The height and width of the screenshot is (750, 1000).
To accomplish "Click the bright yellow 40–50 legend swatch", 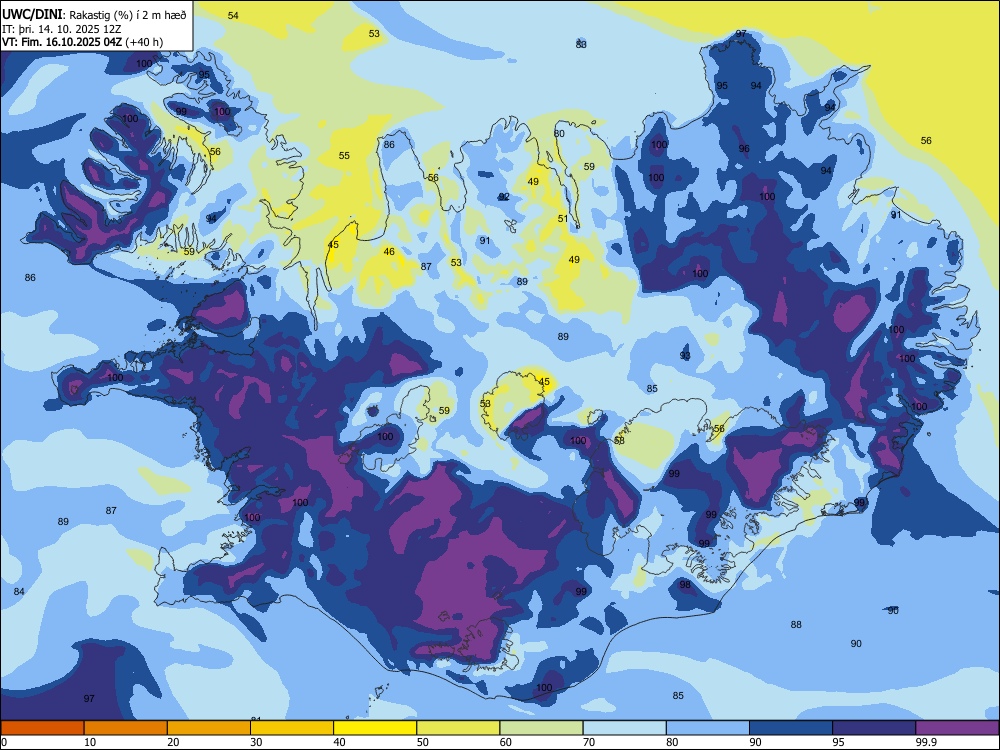I will pyautogui.click(x=375, y=728).
